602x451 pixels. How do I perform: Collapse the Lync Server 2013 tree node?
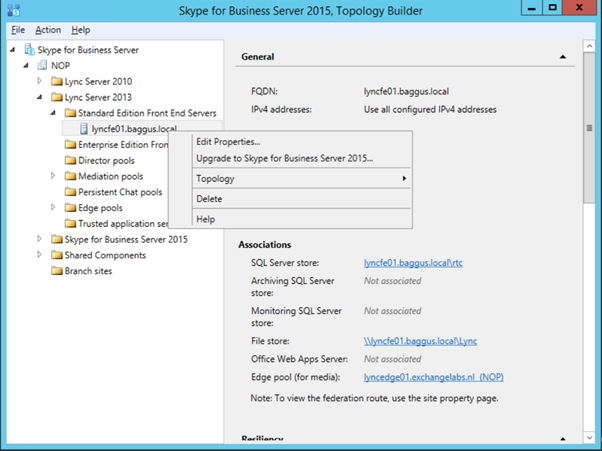[41, 98]
